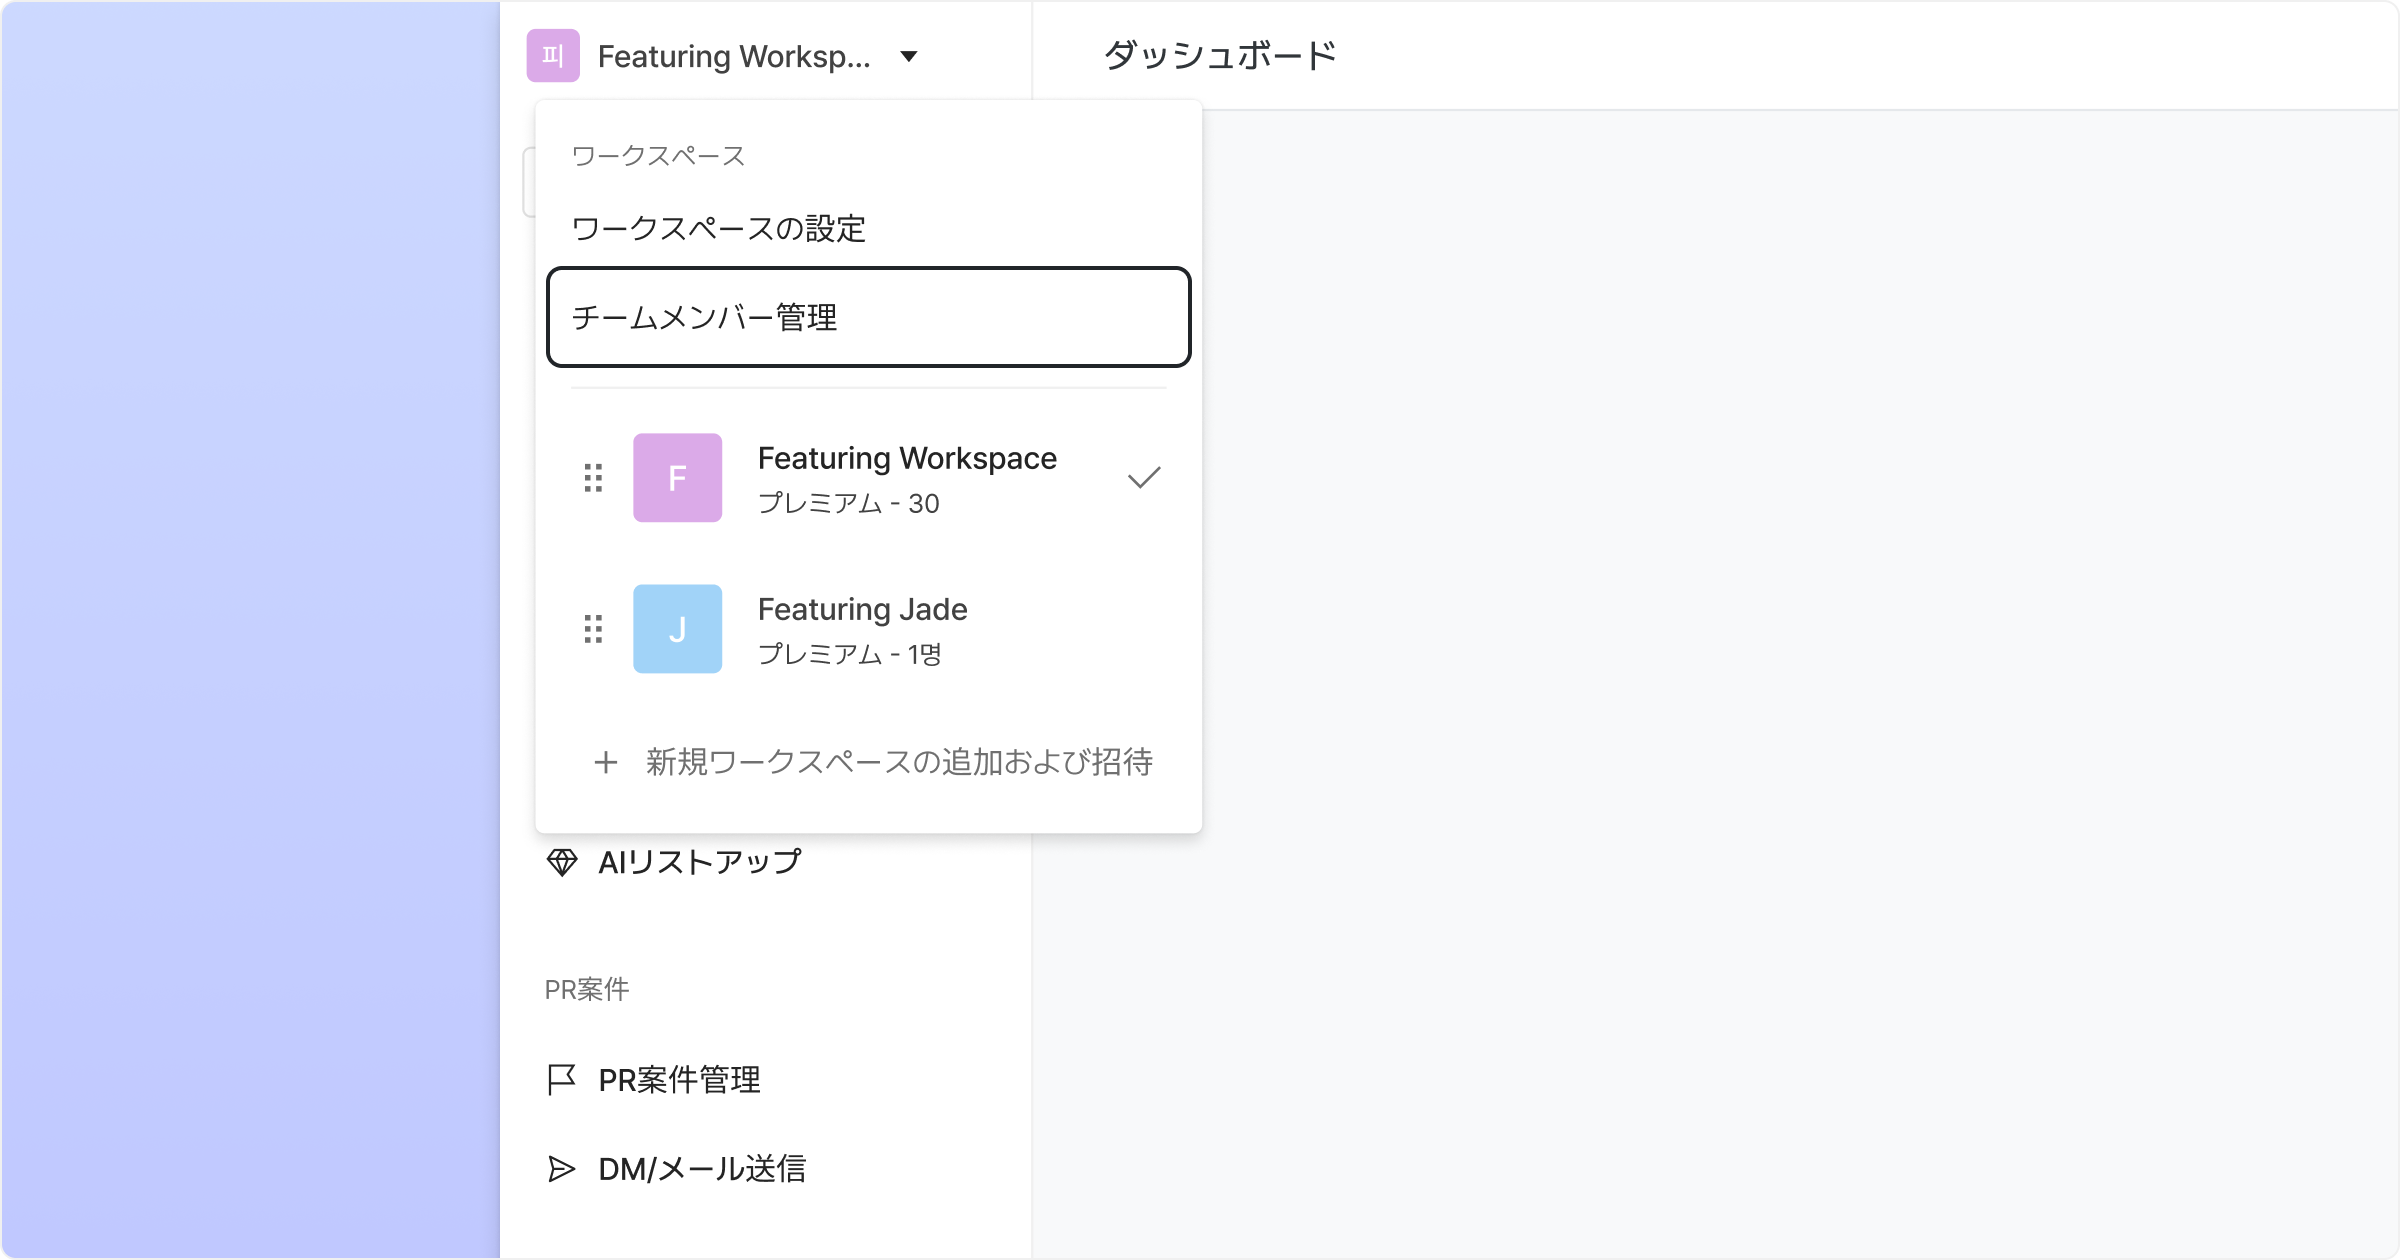2400x1260 pixels.
Task: Click the purple workspace avatar in header
Action: click(x=553, y=56)
